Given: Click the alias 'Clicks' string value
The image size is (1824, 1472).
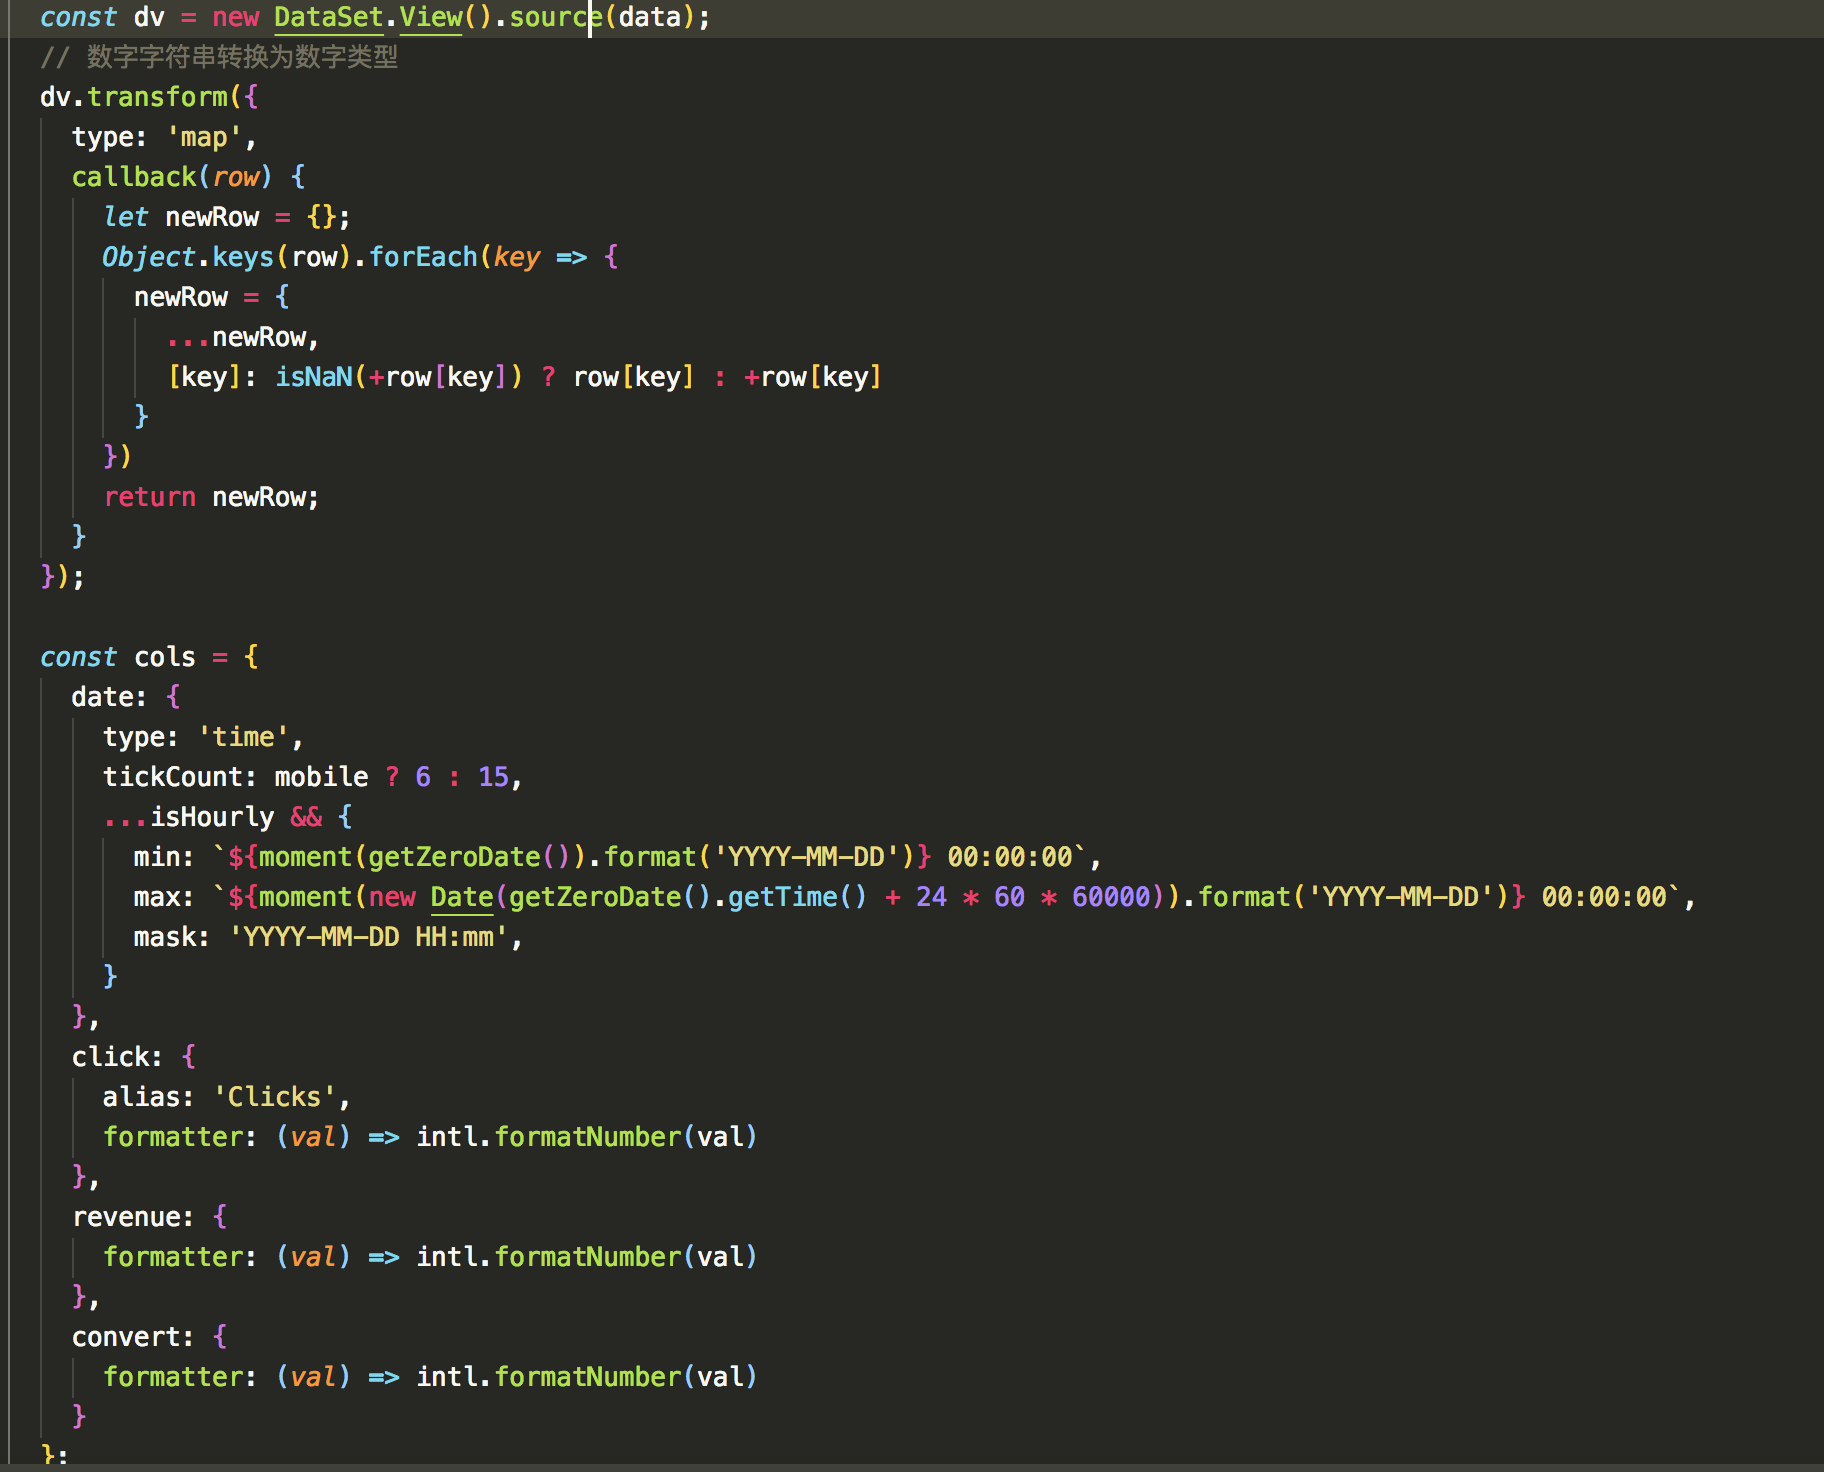Looking at the screenshot, I should click(273, 1096).
